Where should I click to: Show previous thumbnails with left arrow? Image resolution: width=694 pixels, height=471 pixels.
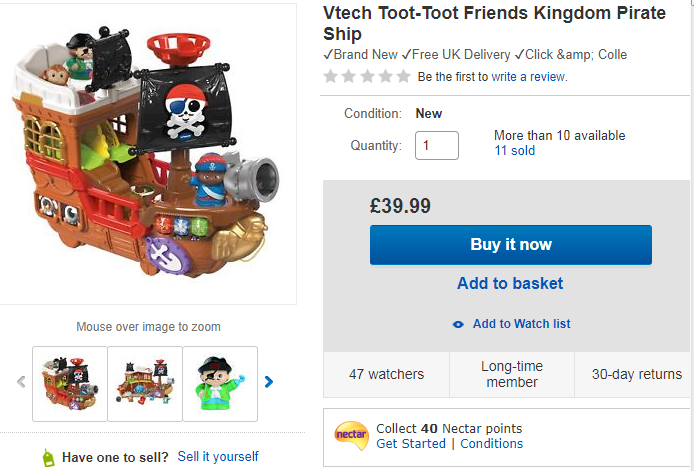click(20, 381)
